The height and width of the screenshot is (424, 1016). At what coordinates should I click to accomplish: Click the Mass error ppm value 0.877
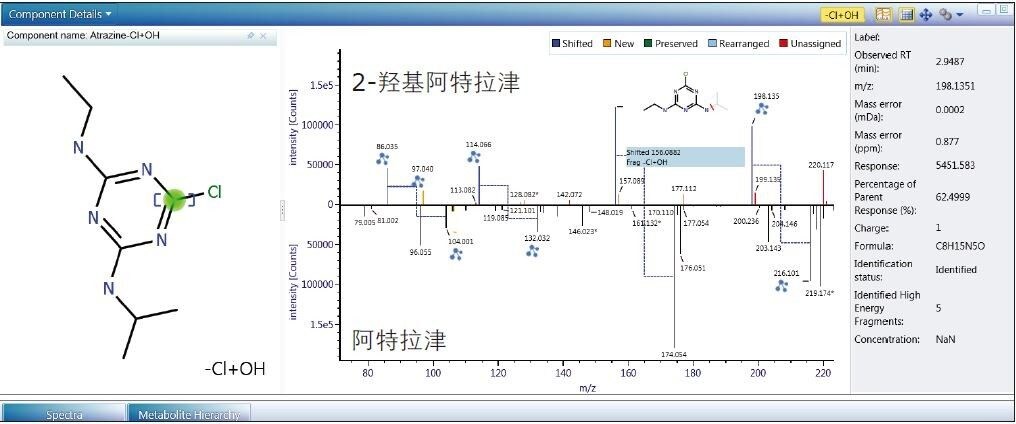947,141
